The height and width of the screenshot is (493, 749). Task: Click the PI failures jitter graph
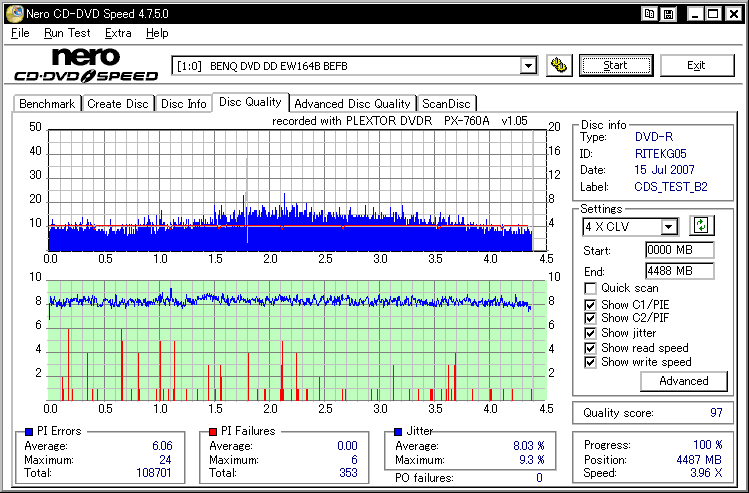pyautogui.click(x=297, y=341)
